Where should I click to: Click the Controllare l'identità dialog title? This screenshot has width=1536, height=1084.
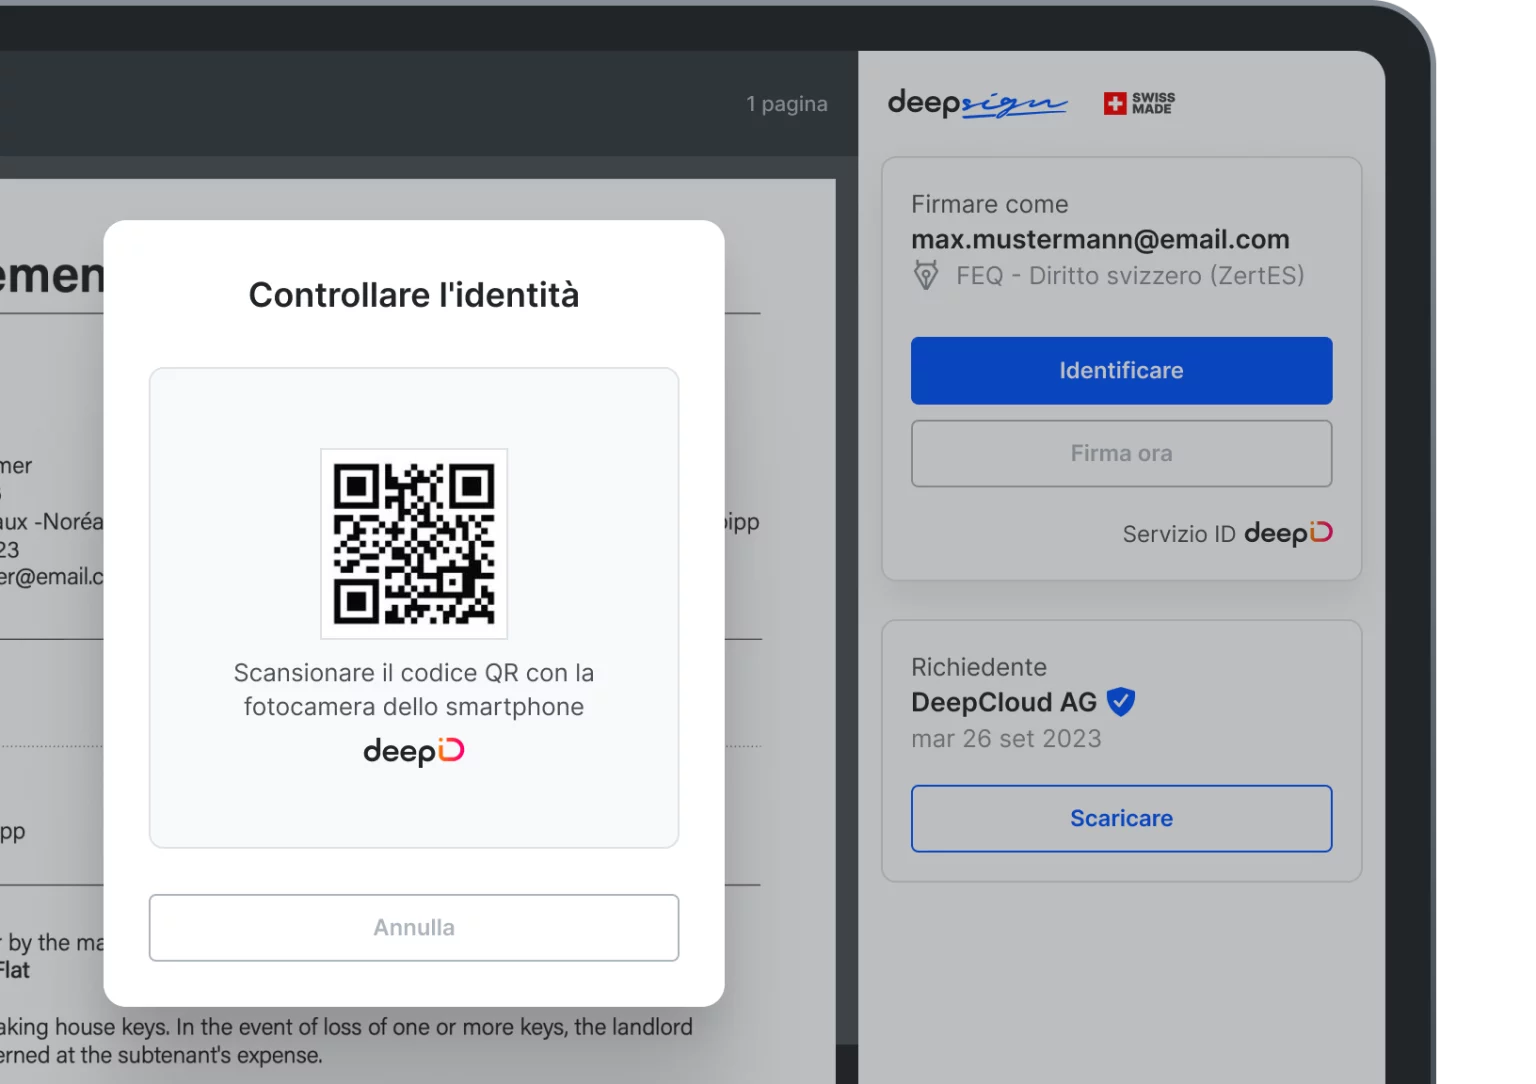click(414, 295)
